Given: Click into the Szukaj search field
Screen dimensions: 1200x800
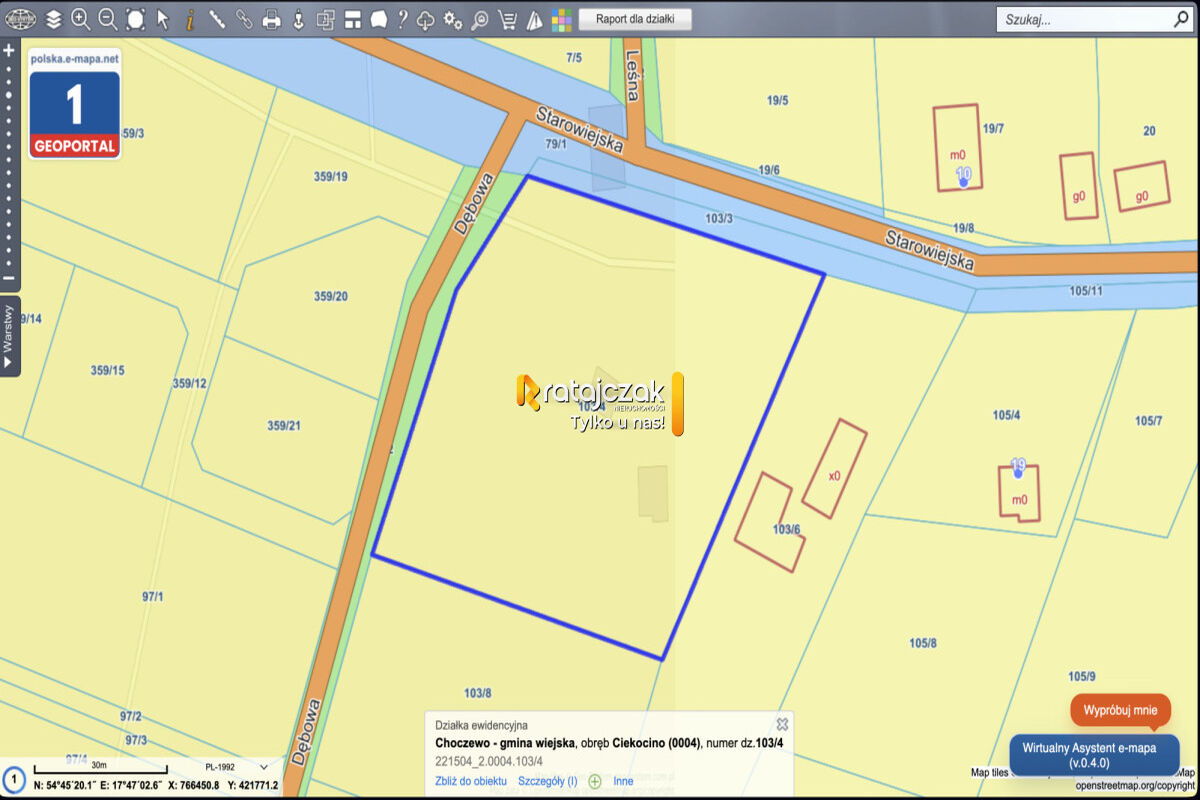Looking at the screenshot, I should click(x=1083, y=19).
